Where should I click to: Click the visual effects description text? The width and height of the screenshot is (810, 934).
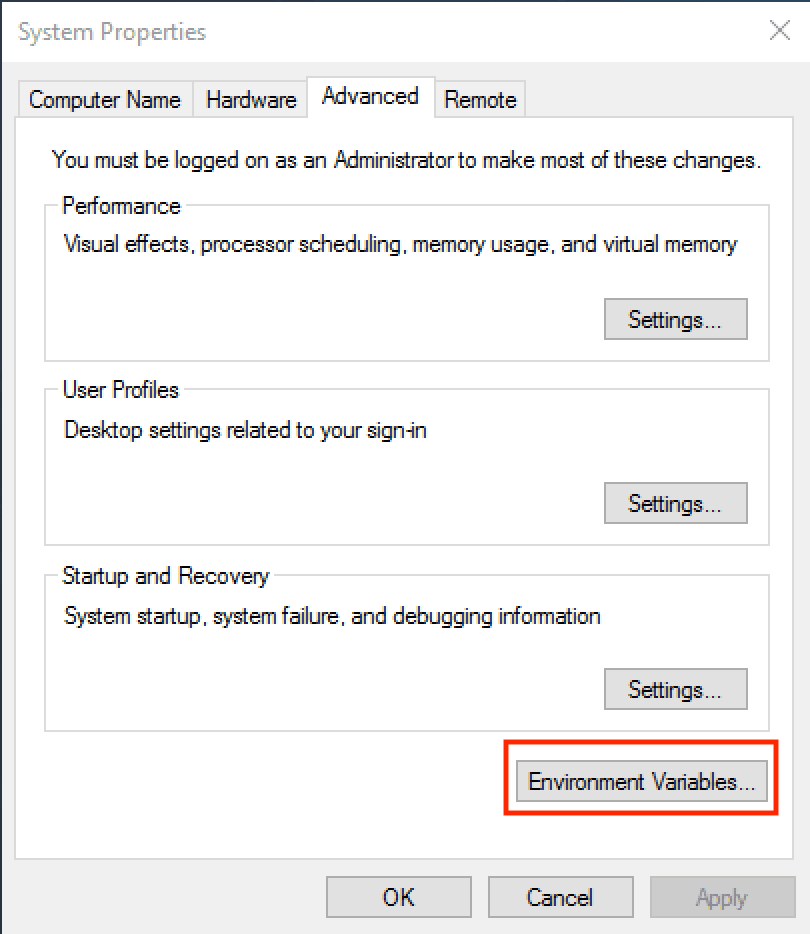[x=400, y=244]
